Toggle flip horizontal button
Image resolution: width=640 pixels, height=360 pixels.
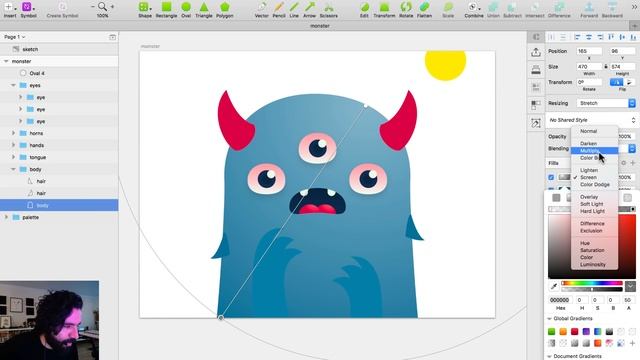point(616,82)
